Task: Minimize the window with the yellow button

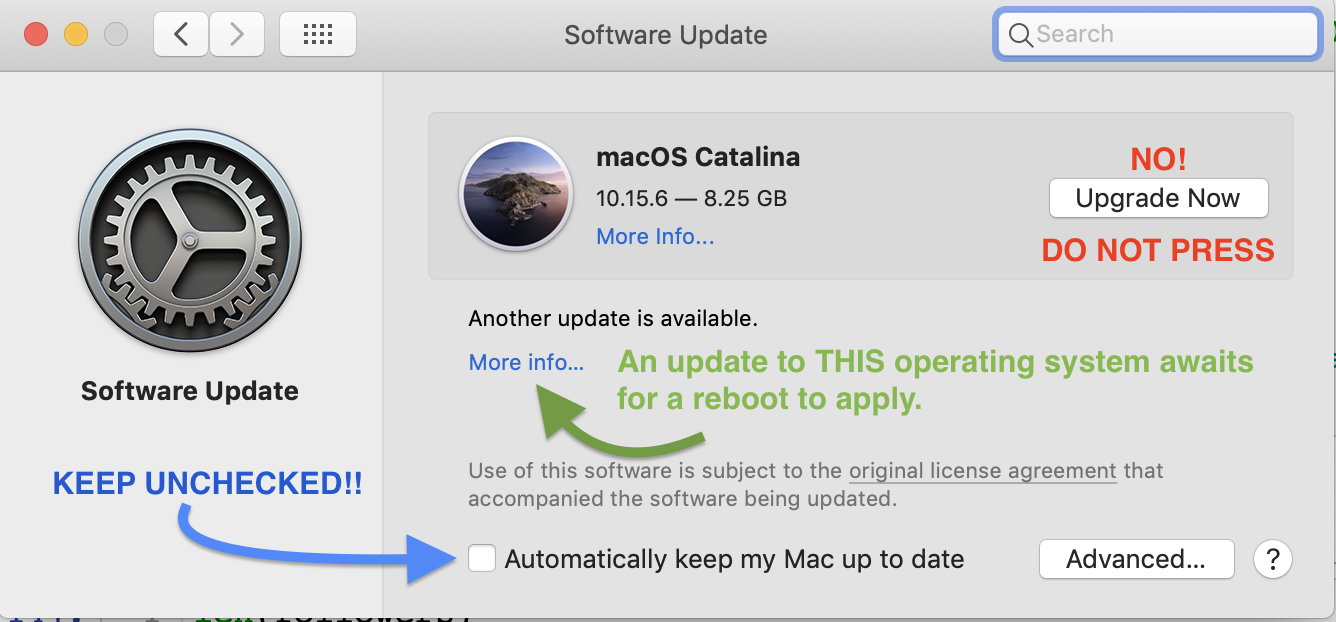Action: (x=76, y=34)
